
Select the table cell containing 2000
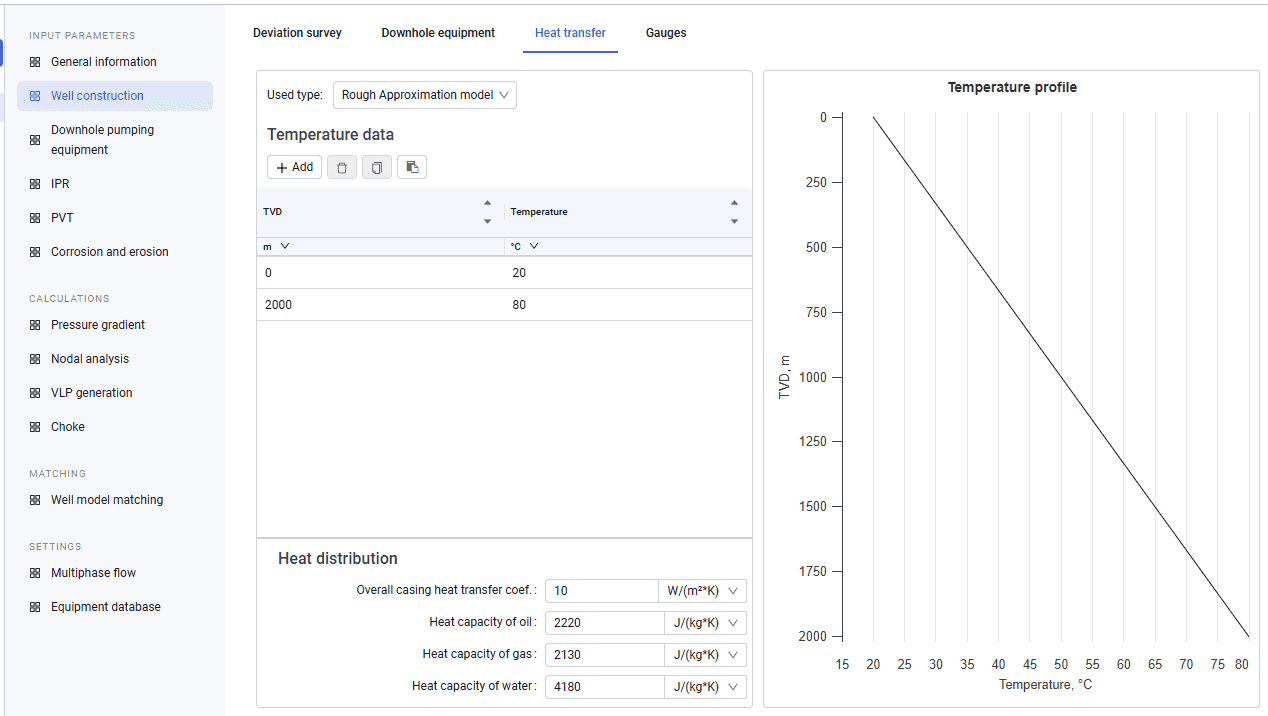coord(380,305)
